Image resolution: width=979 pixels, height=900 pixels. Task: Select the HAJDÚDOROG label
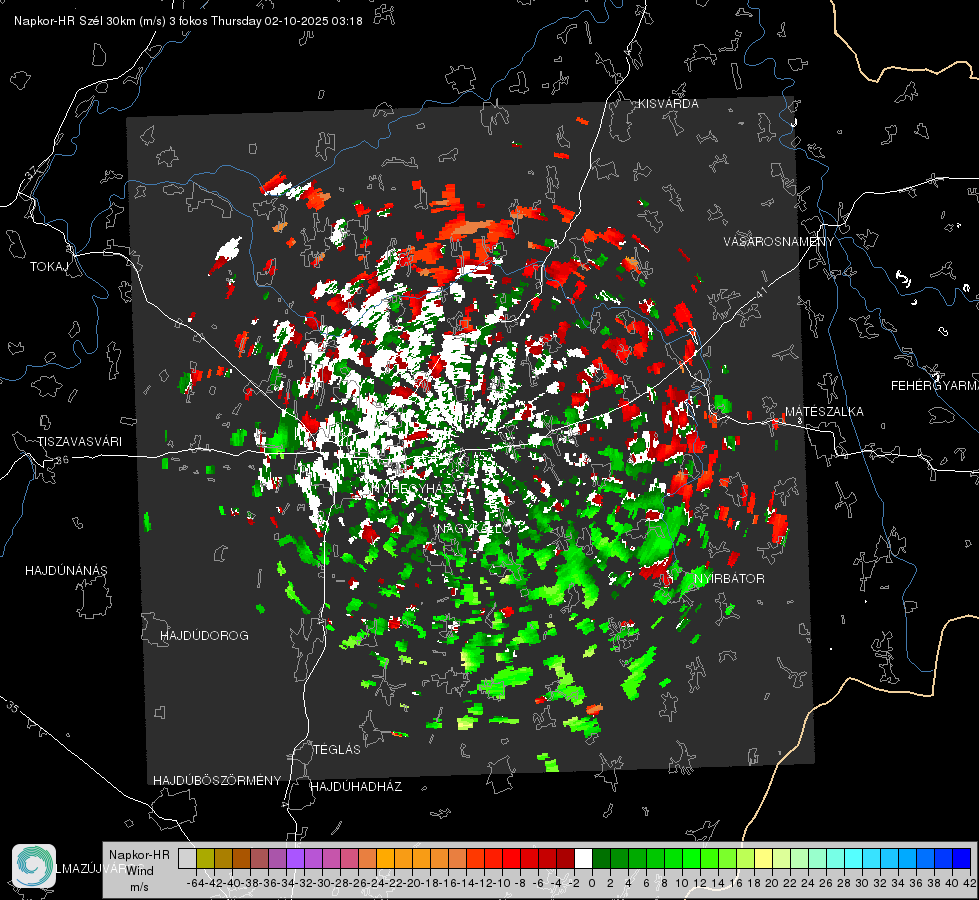click(204, 636)
